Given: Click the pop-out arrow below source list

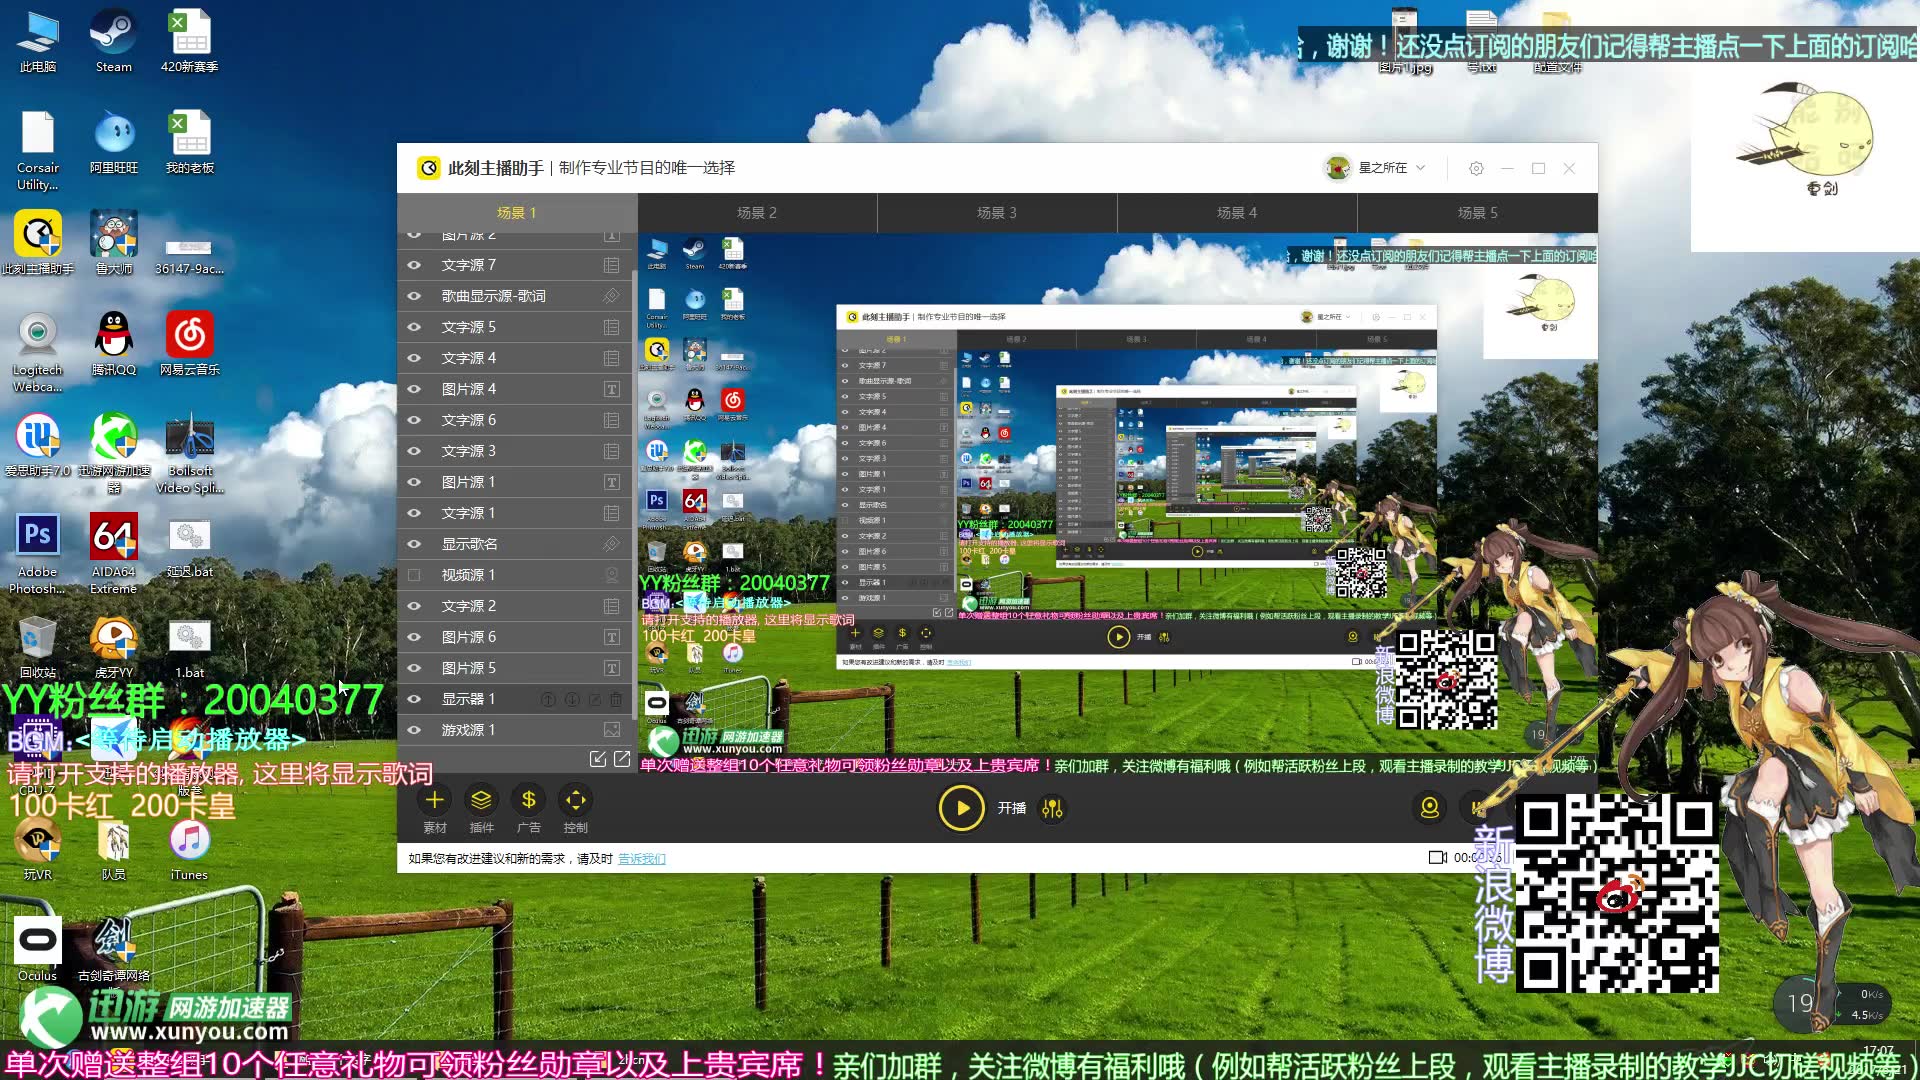Looking at the screenshot, I should (x=622, y=759).
